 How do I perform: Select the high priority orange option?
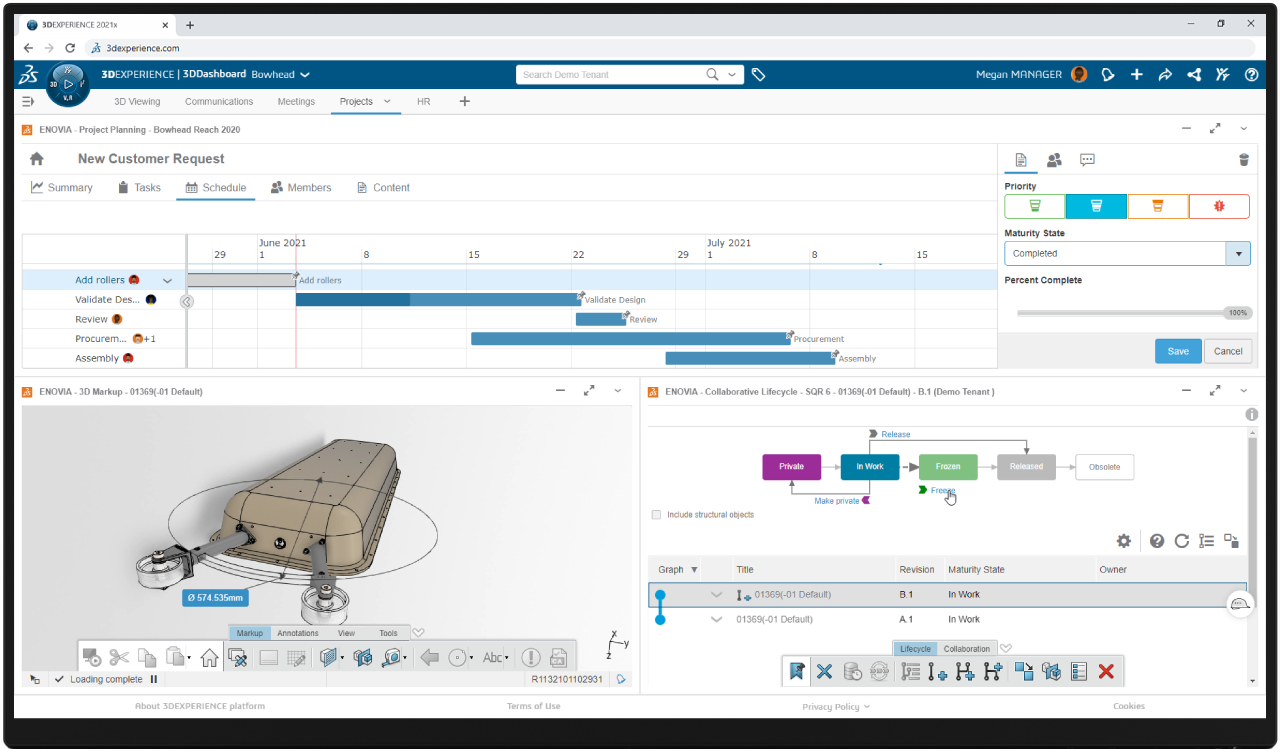[1158, 206]
